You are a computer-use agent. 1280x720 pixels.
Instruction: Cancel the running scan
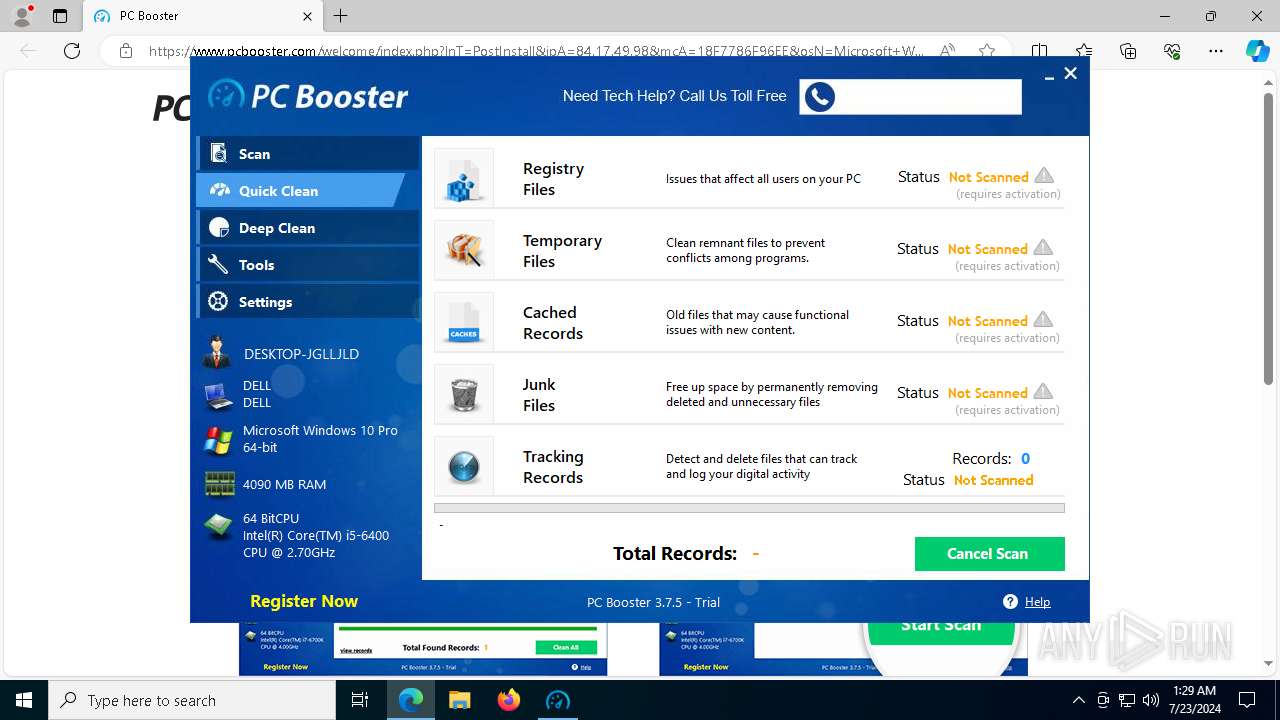coord(989,554)
